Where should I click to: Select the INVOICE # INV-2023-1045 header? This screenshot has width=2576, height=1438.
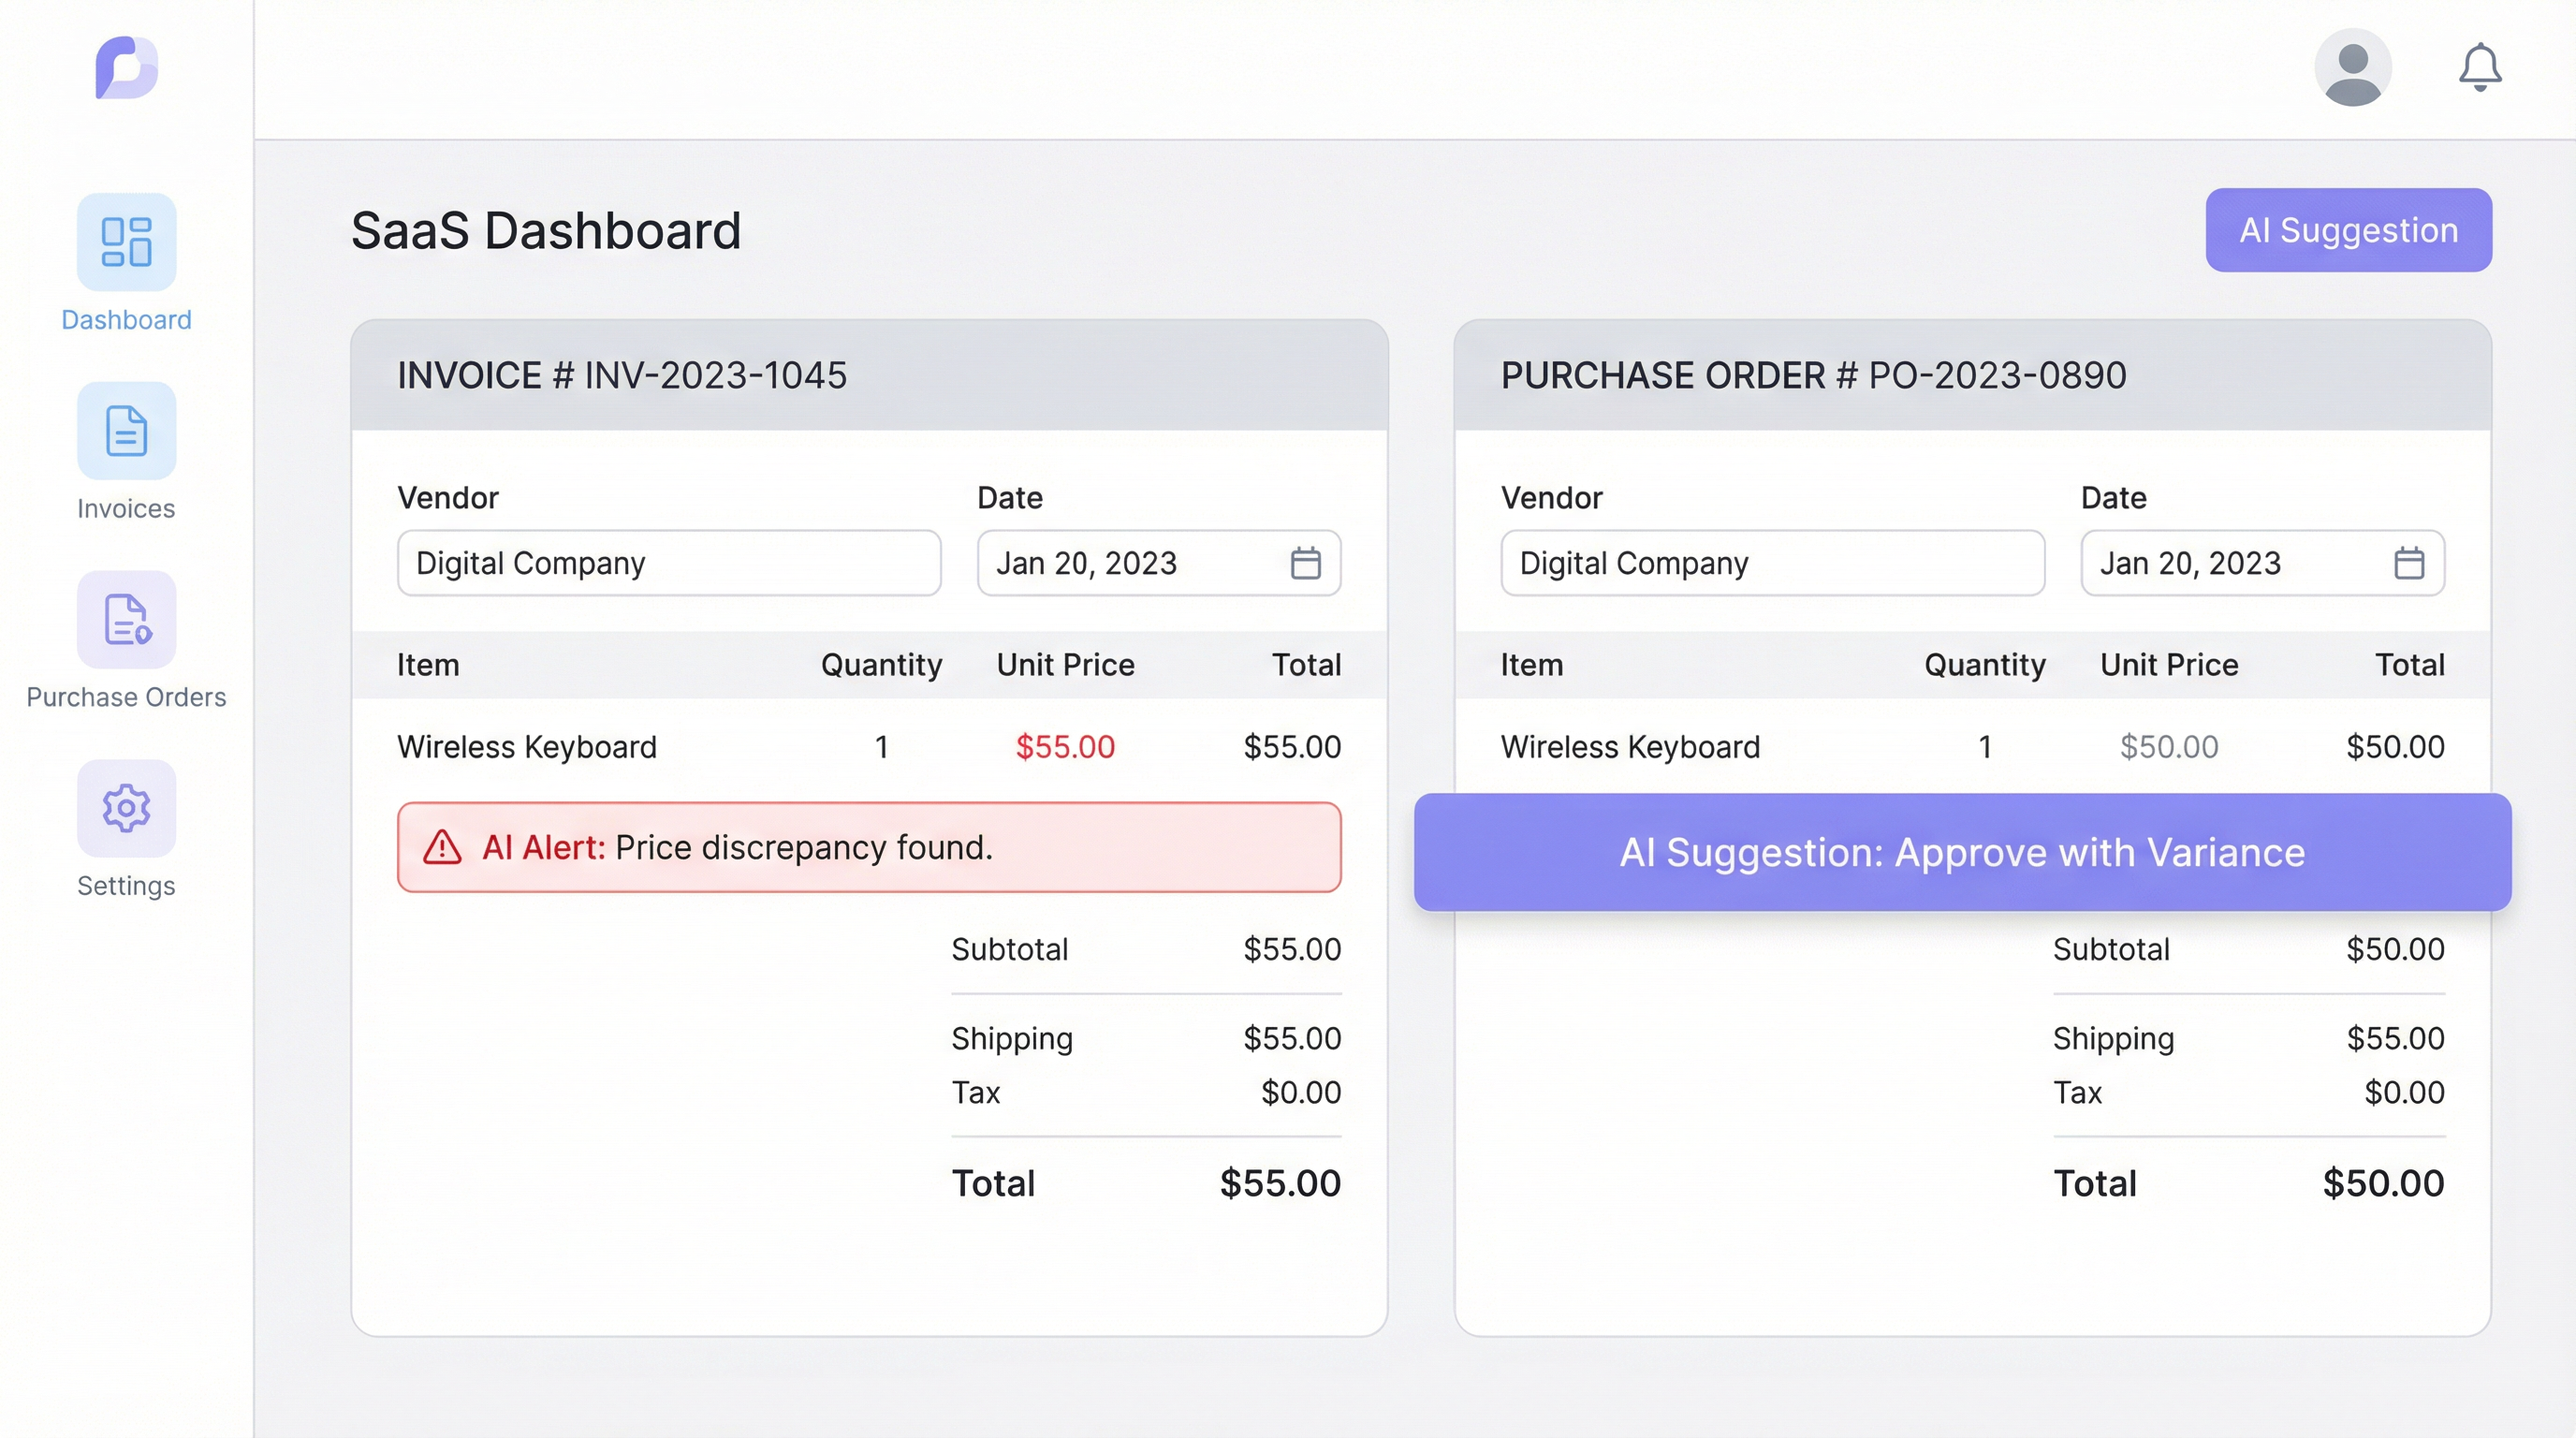click(622, 375)
